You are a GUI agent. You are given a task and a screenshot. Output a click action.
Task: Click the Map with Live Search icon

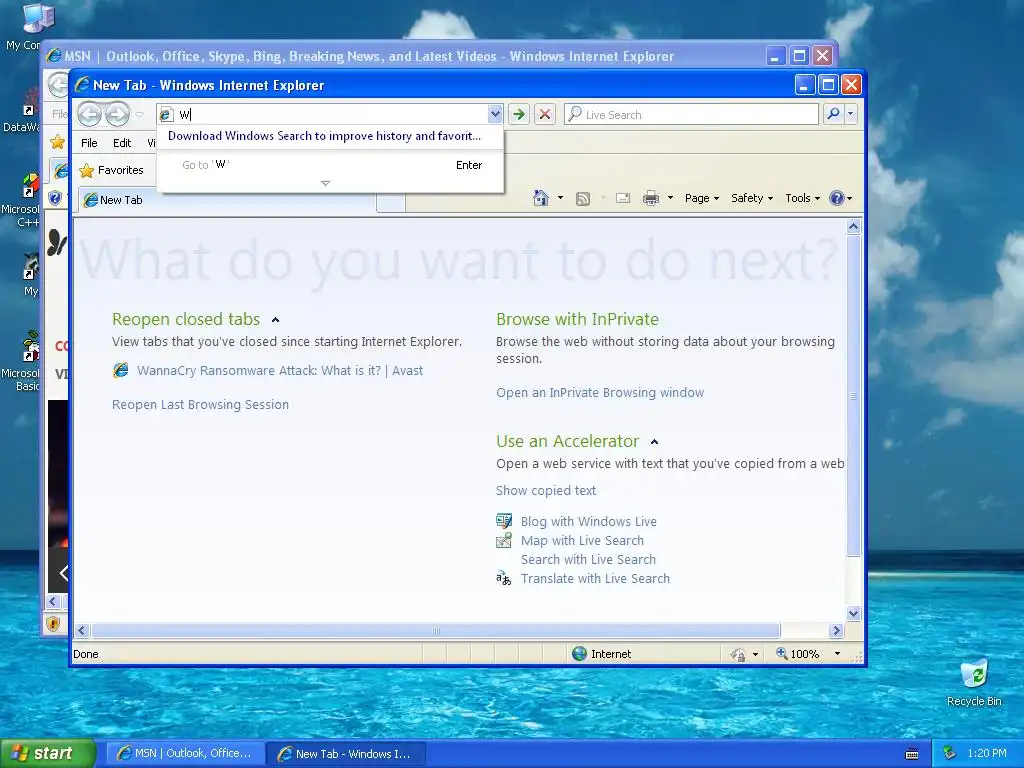tap(504, 540)
